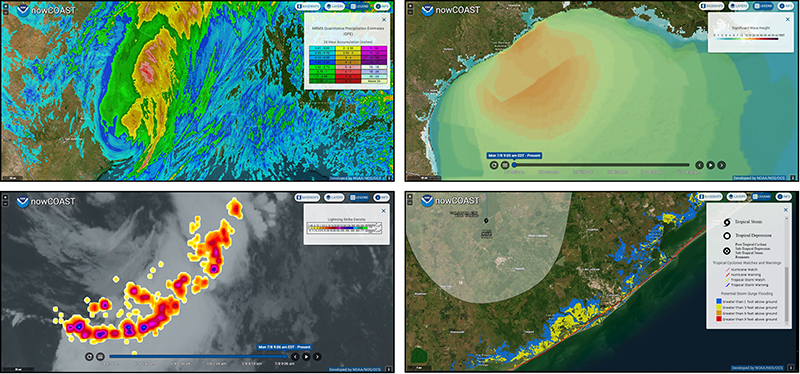Open BASEMAPS in the storm surge map panel
This screenshot has height=374, width=800.
point(711,197)
